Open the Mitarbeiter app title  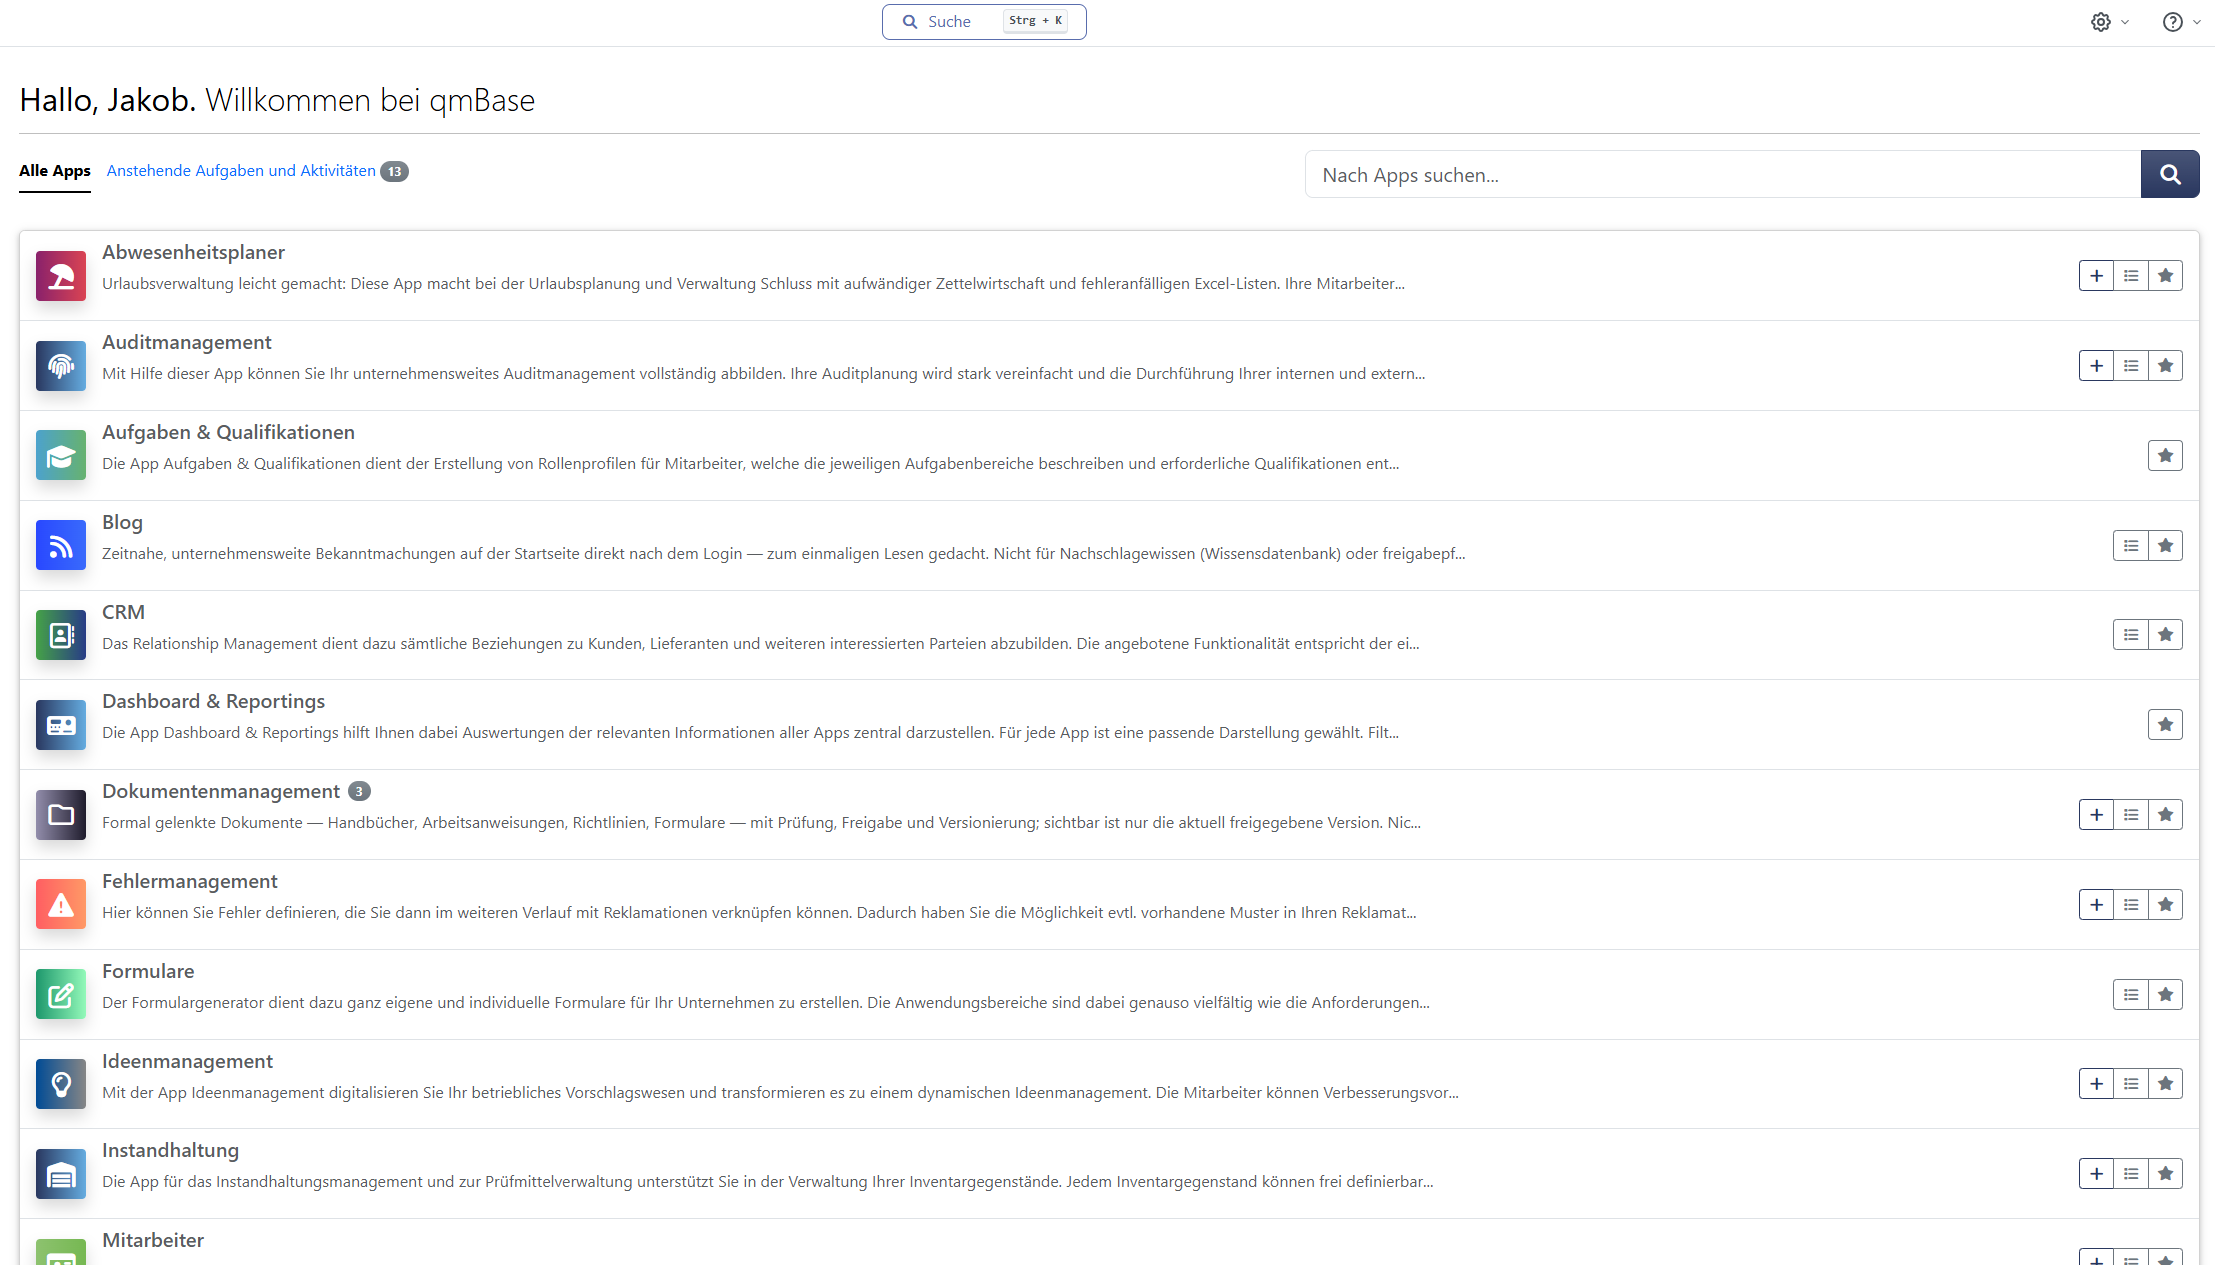(153, 1241)
